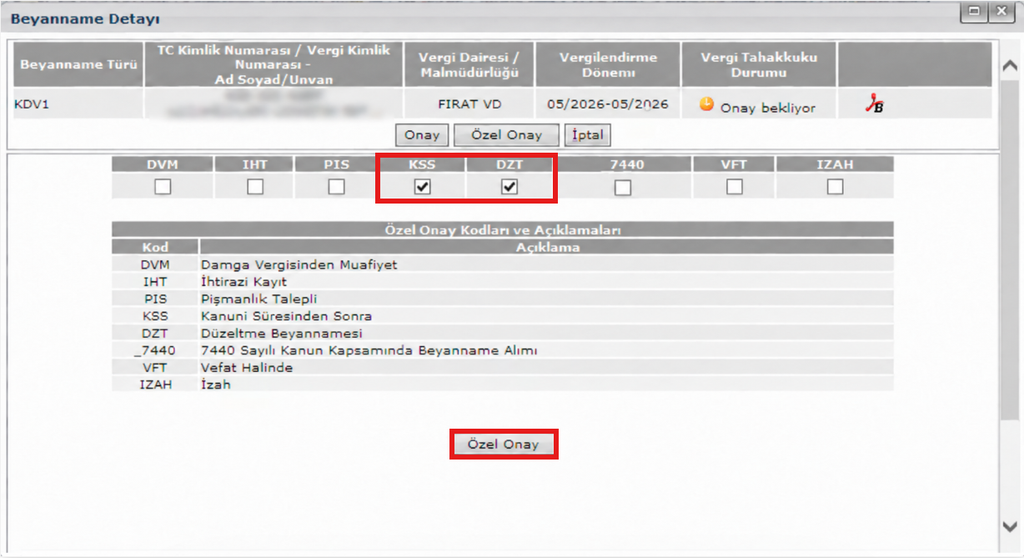Uncheck the DZT checkbox
1024x558 pixels.
point(509,187)
